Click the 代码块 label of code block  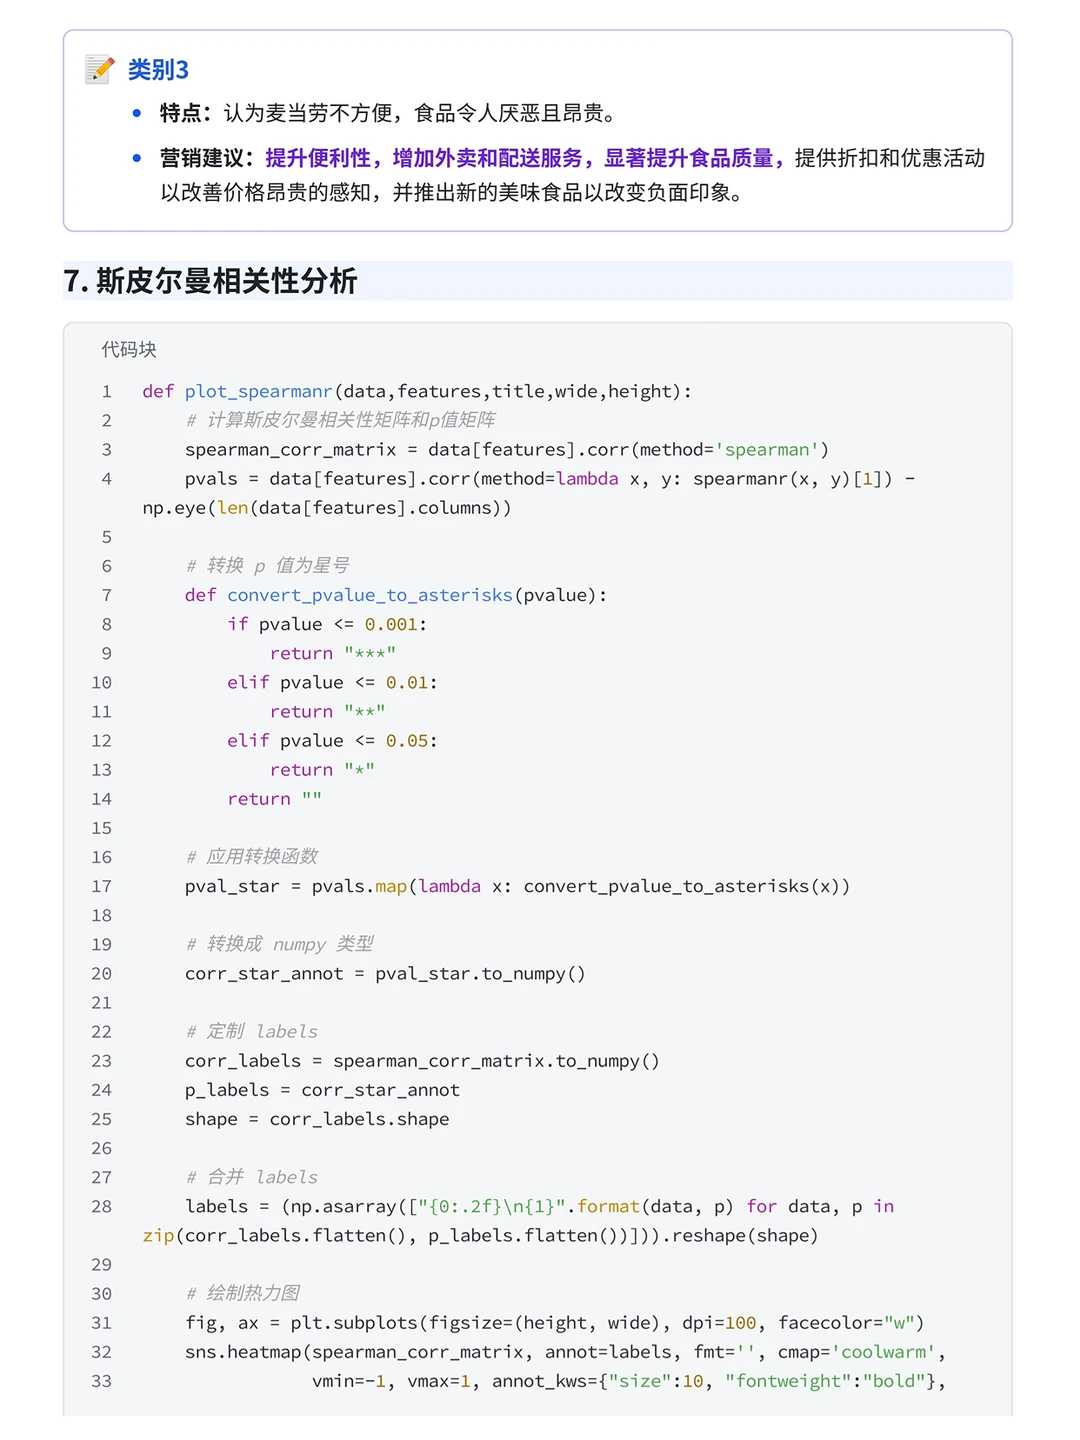(129, 349)
